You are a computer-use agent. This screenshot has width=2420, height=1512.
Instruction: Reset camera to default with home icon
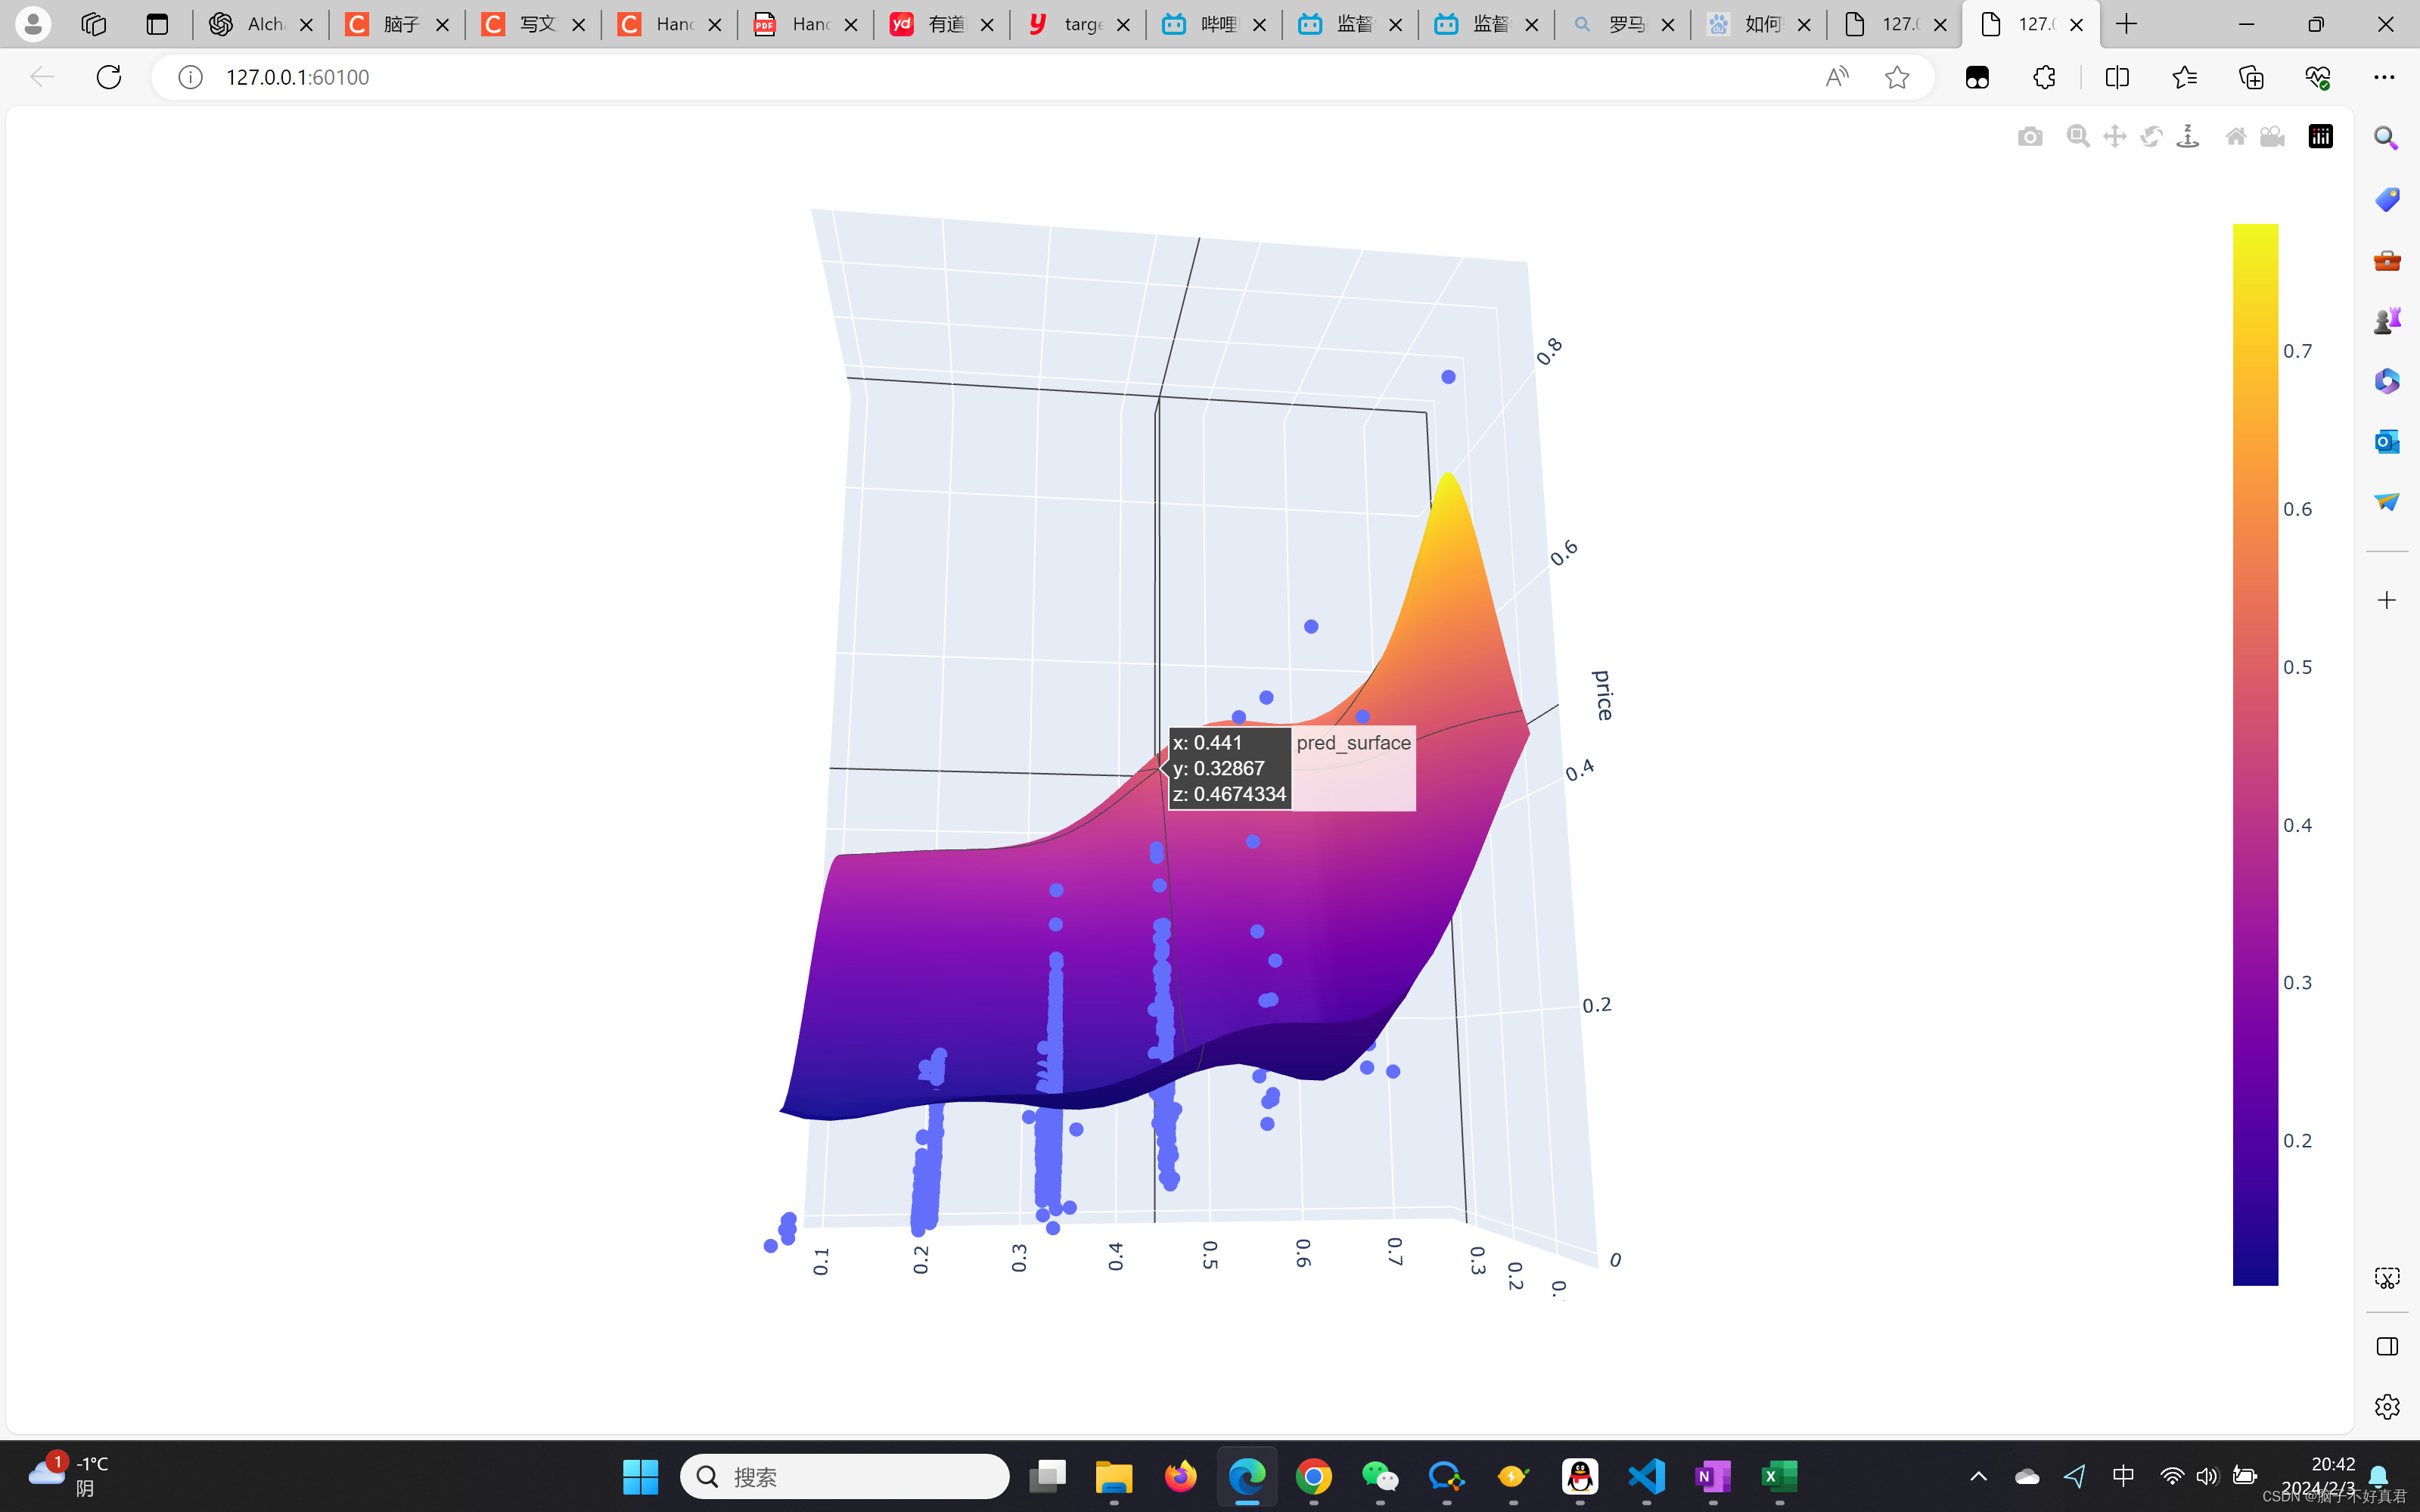click(2236, 136)
